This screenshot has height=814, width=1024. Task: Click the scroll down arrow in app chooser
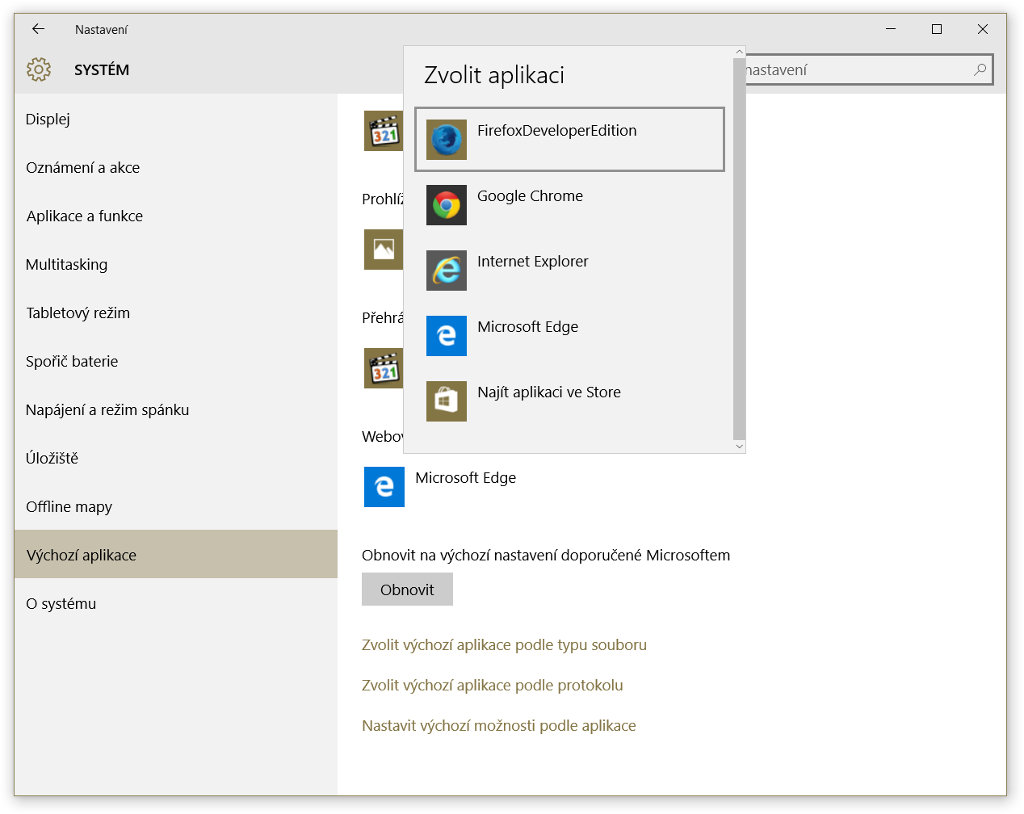coord(739,446)
